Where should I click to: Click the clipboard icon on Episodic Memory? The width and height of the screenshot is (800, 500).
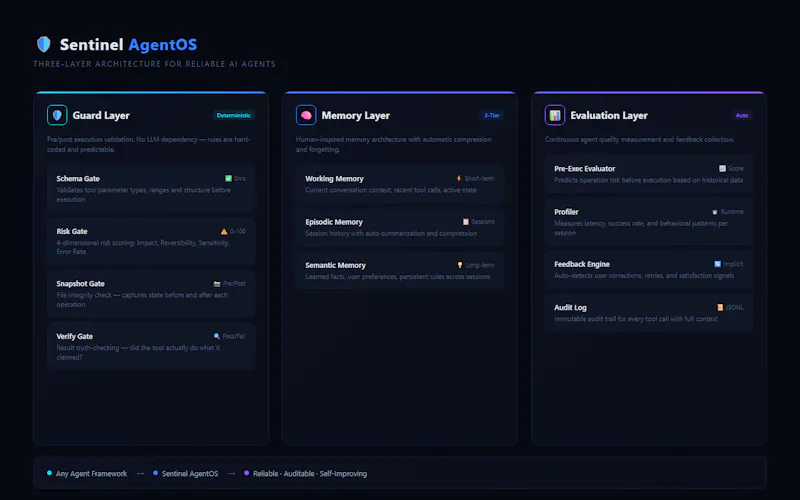click(x=465, y=222)
